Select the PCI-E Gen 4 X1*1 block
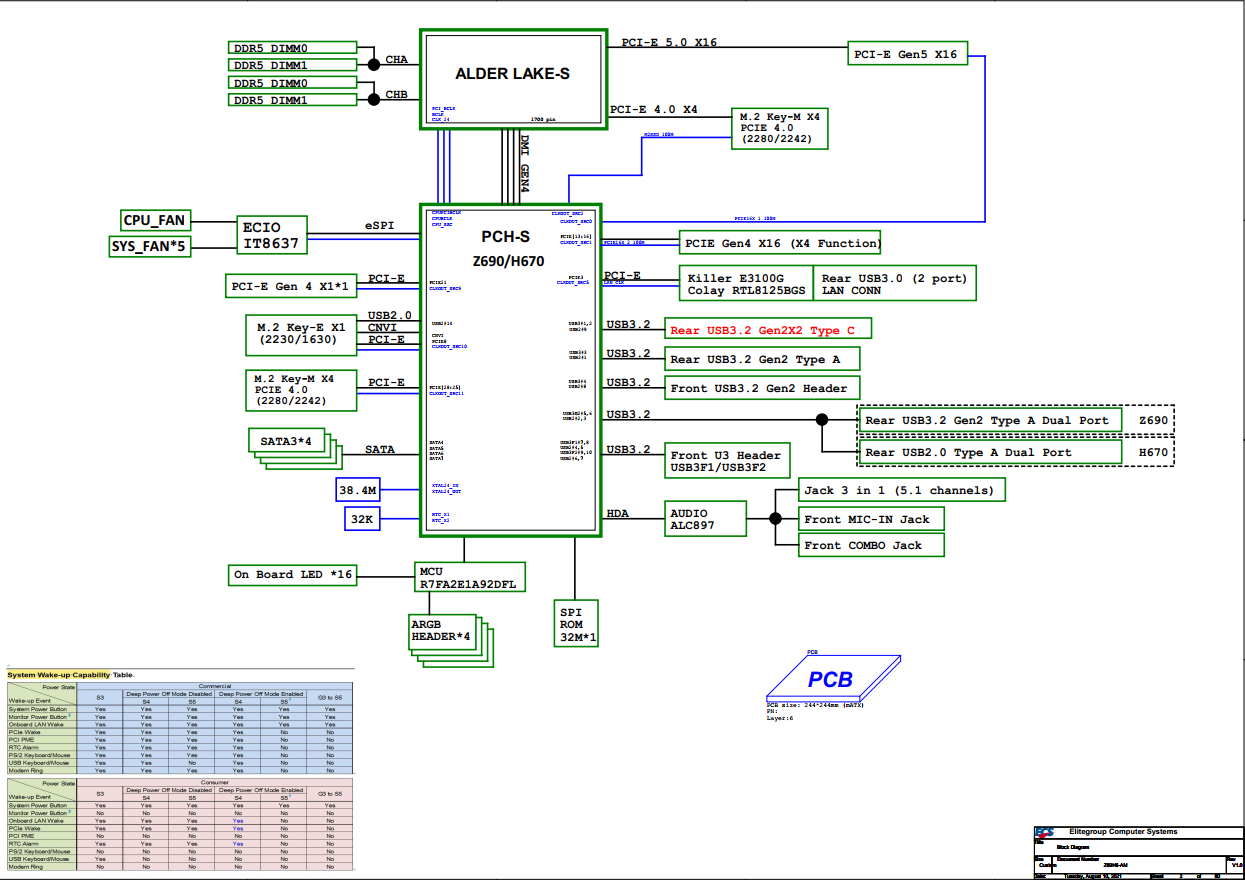 tap(290, 287)
